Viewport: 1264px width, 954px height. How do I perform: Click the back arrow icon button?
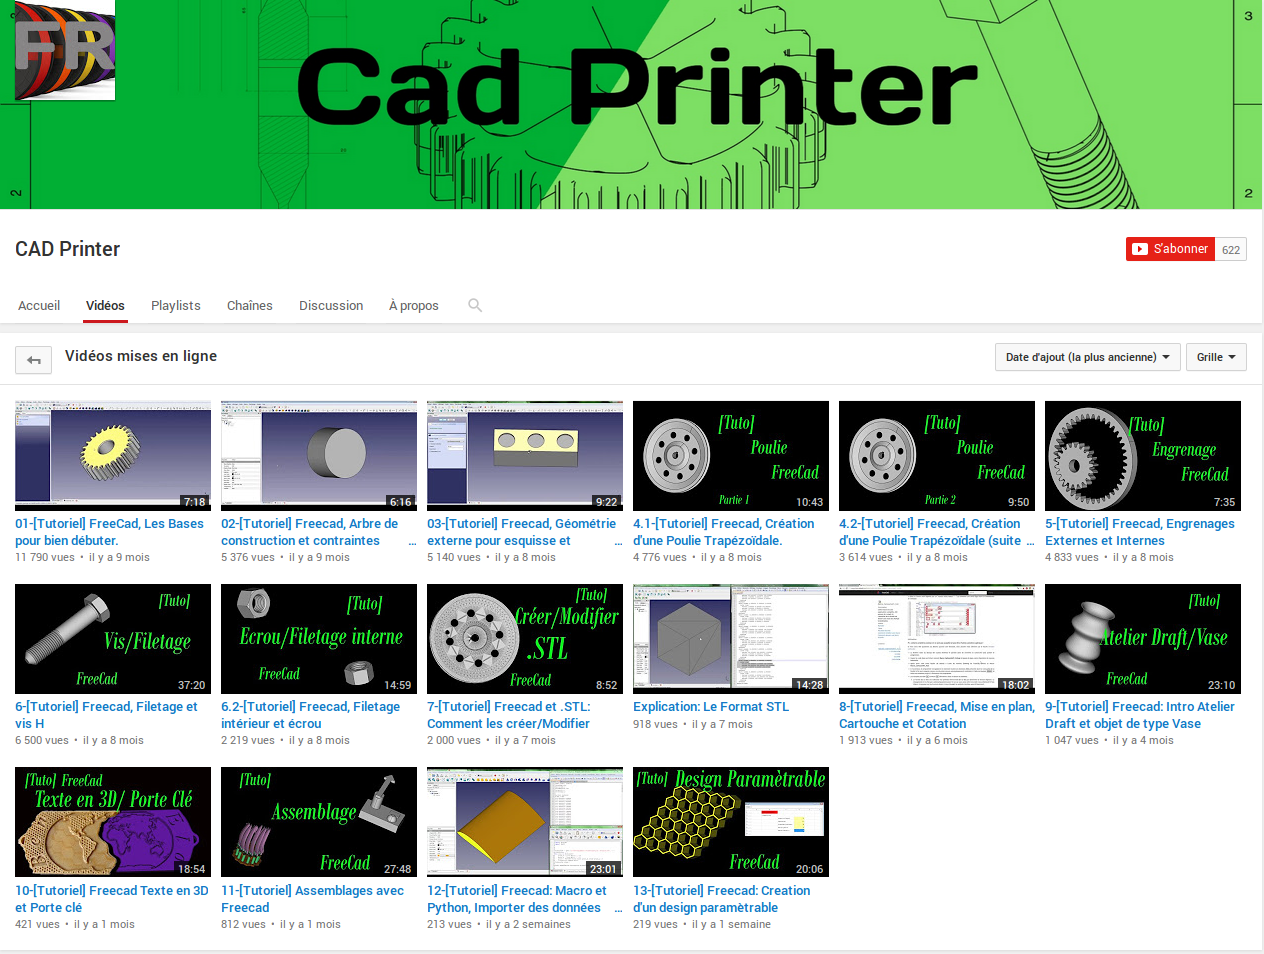pyautogui.click(x=34, y=360)
